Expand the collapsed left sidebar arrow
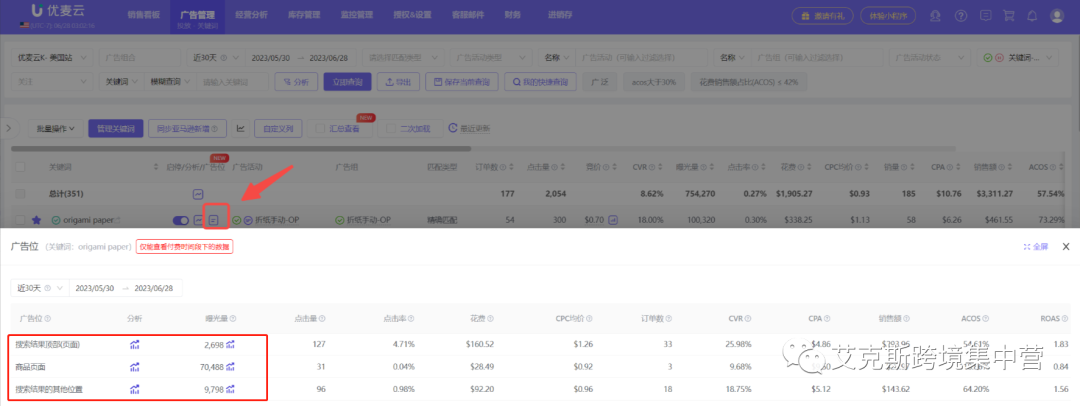Screen dimensions: 1080x406 (8, 128)
